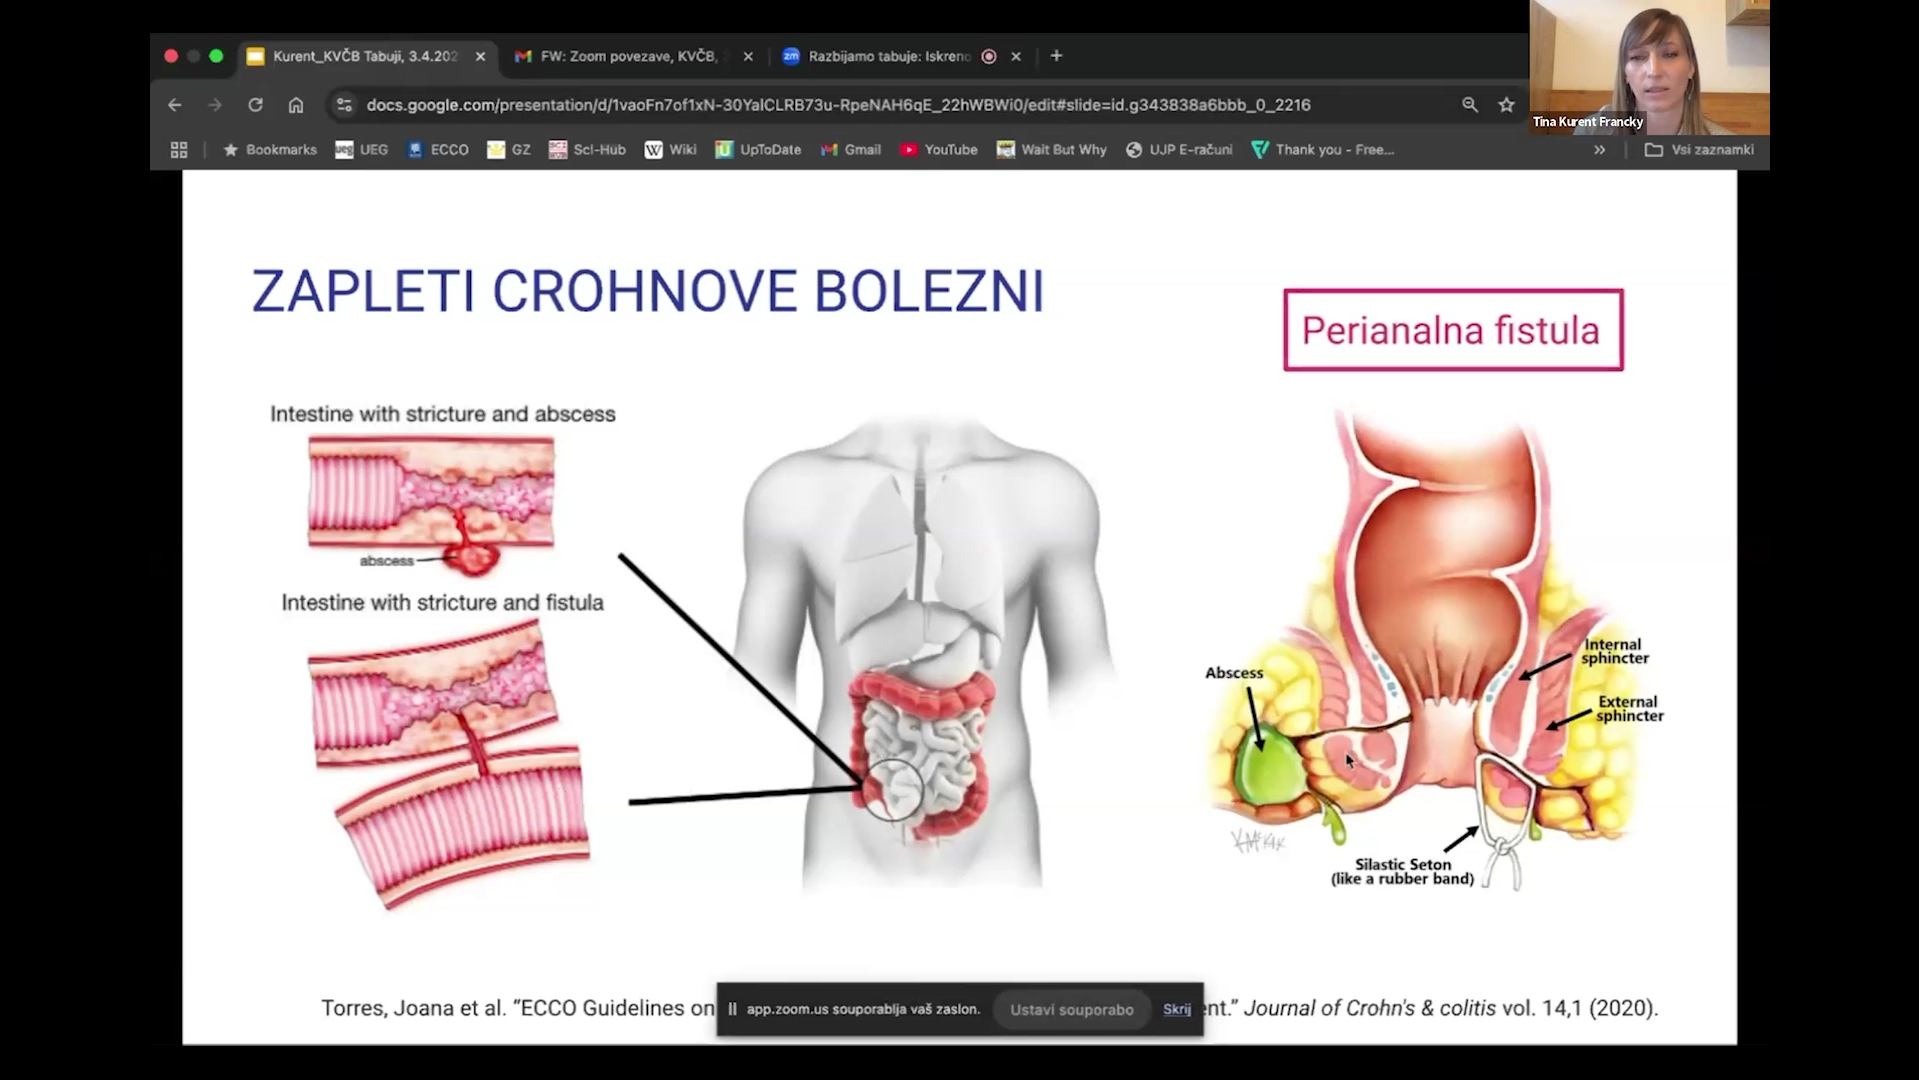Viewport: 1919px width, 1080px height.
Task: Bookmark this page with the star icon
Action: click(x=1506, y=105)
